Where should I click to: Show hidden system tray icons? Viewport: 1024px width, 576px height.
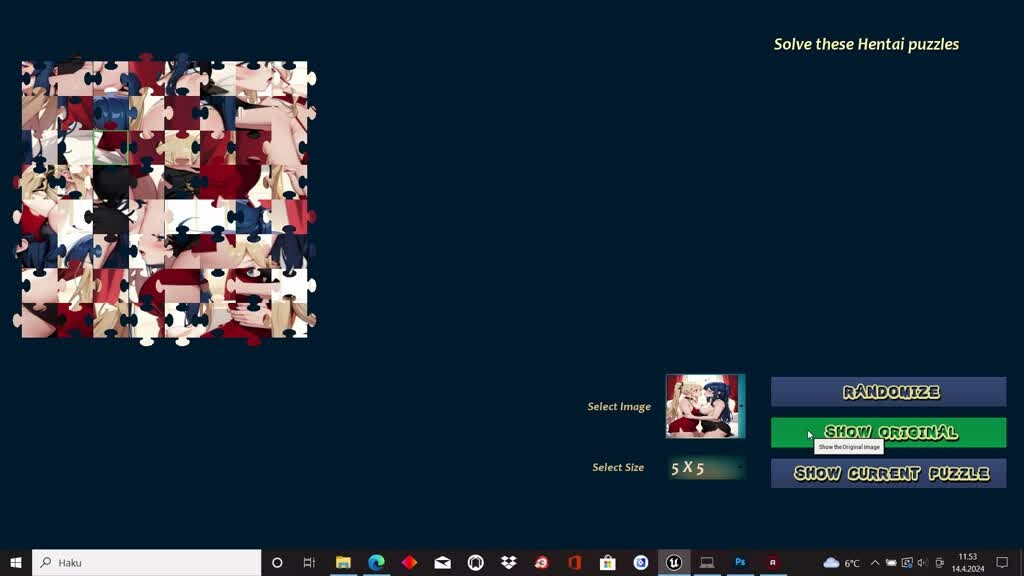875,563
